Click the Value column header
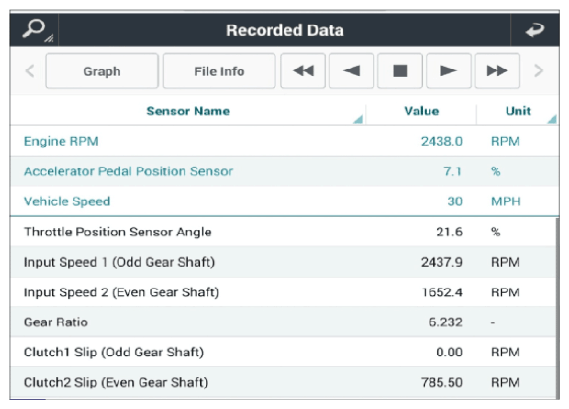The image size is (569, 409). tap(421, 111)
